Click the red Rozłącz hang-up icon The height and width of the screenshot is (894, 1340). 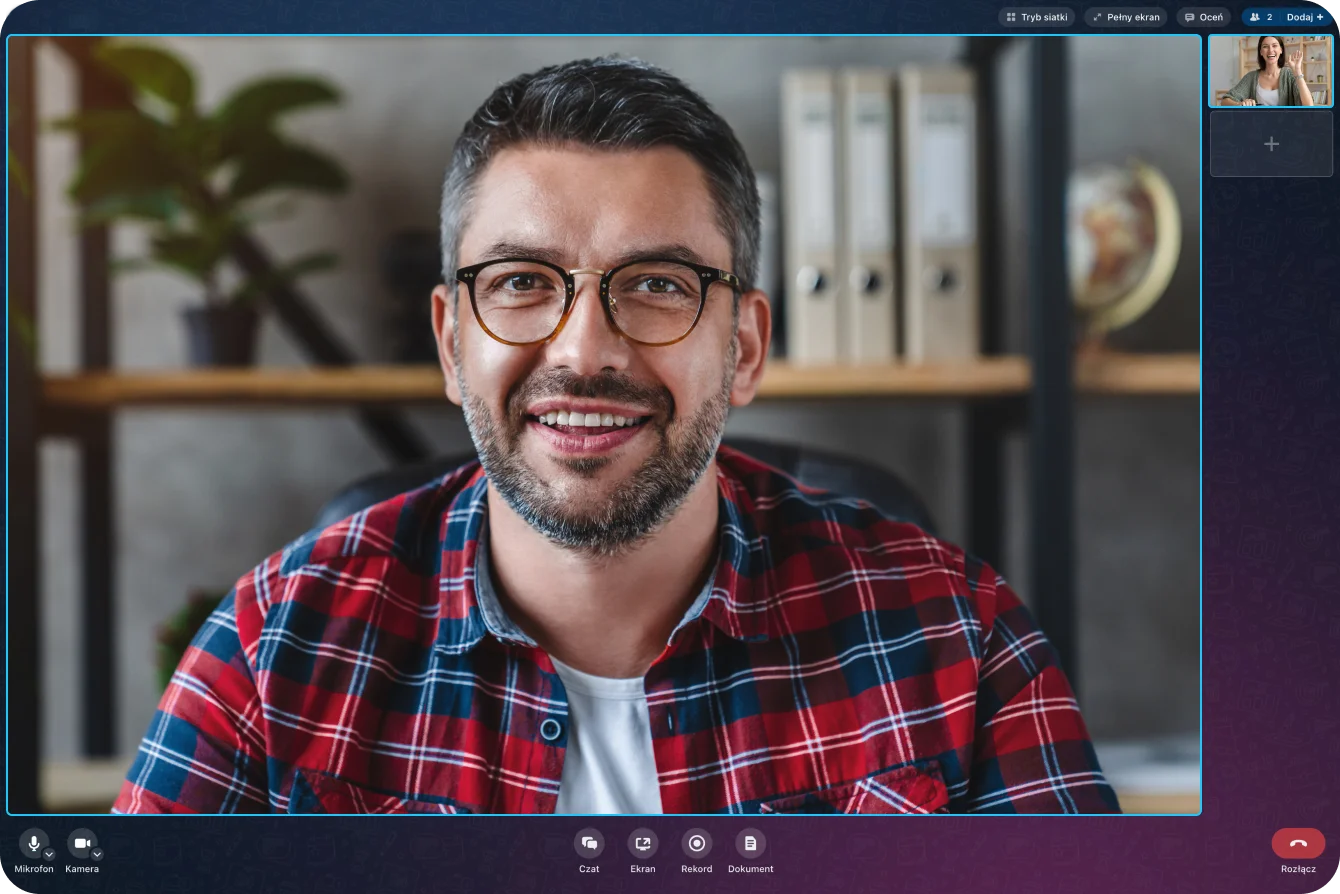click(x=1298, y=843)
